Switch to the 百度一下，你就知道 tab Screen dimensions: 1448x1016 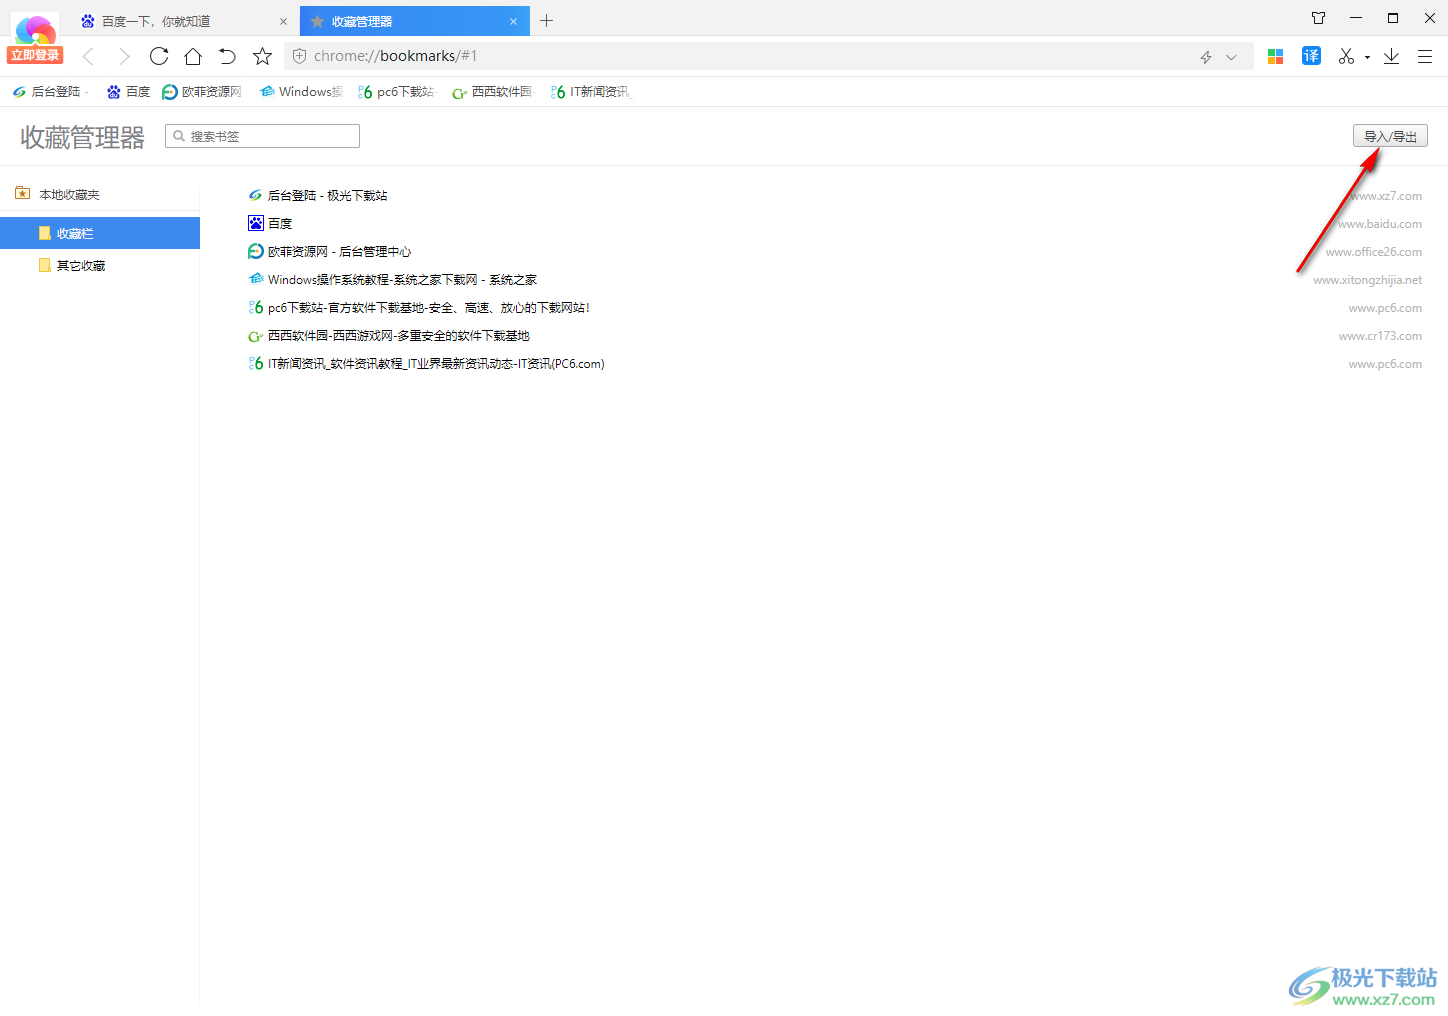[x=184, y=21]
